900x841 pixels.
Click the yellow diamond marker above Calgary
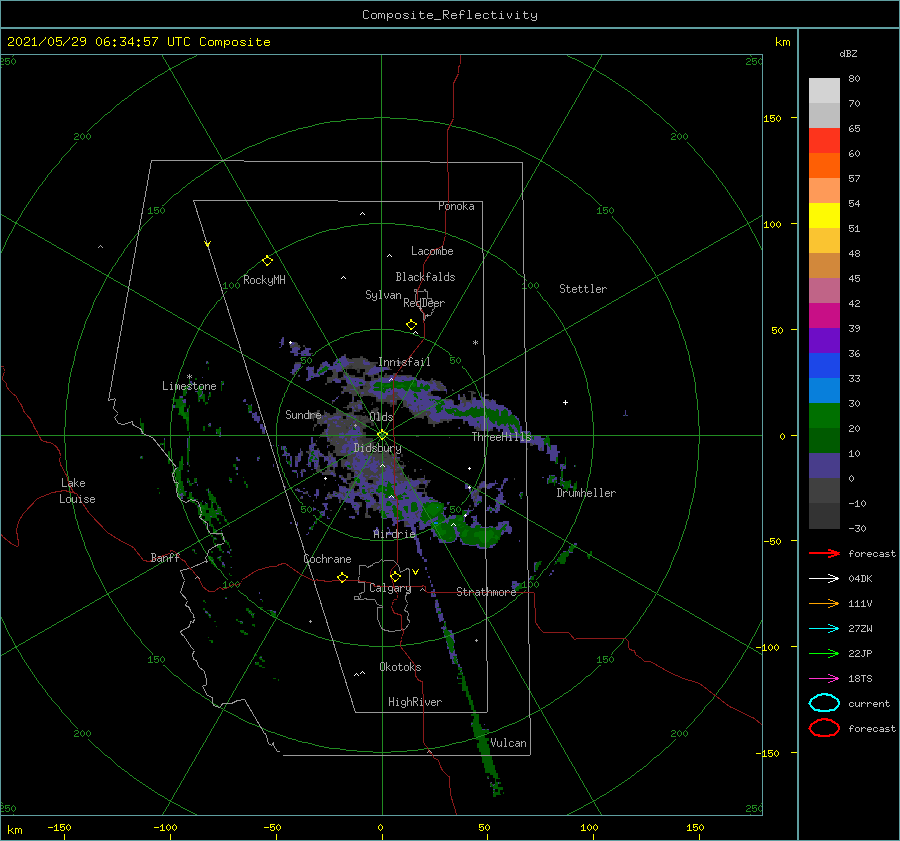(395, 576)
